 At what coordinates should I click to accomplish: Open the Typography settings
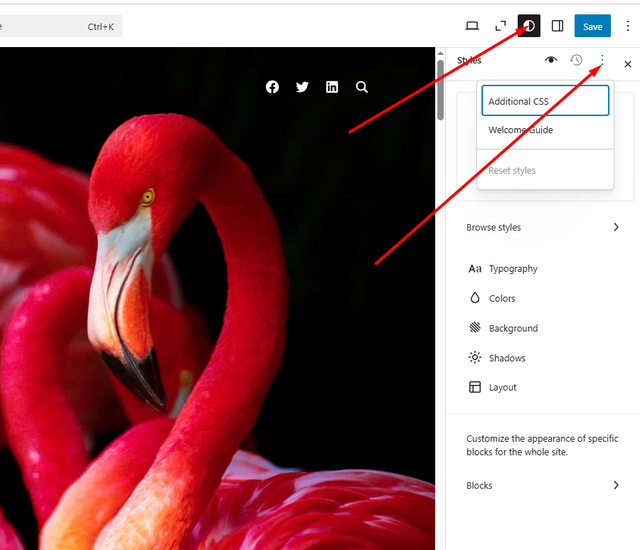513,269
